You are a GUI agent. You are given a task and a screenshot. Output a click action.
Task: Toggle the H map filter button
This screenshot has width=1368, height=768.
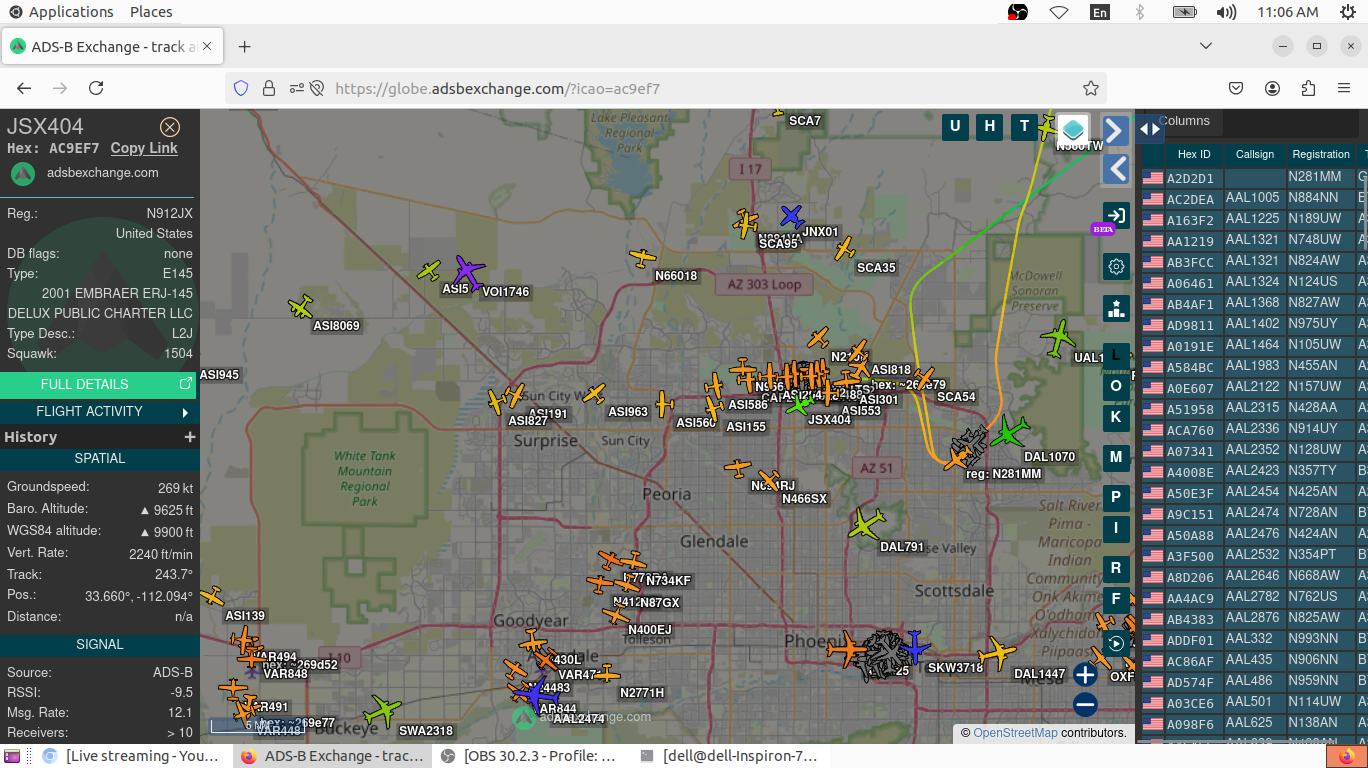989,126
